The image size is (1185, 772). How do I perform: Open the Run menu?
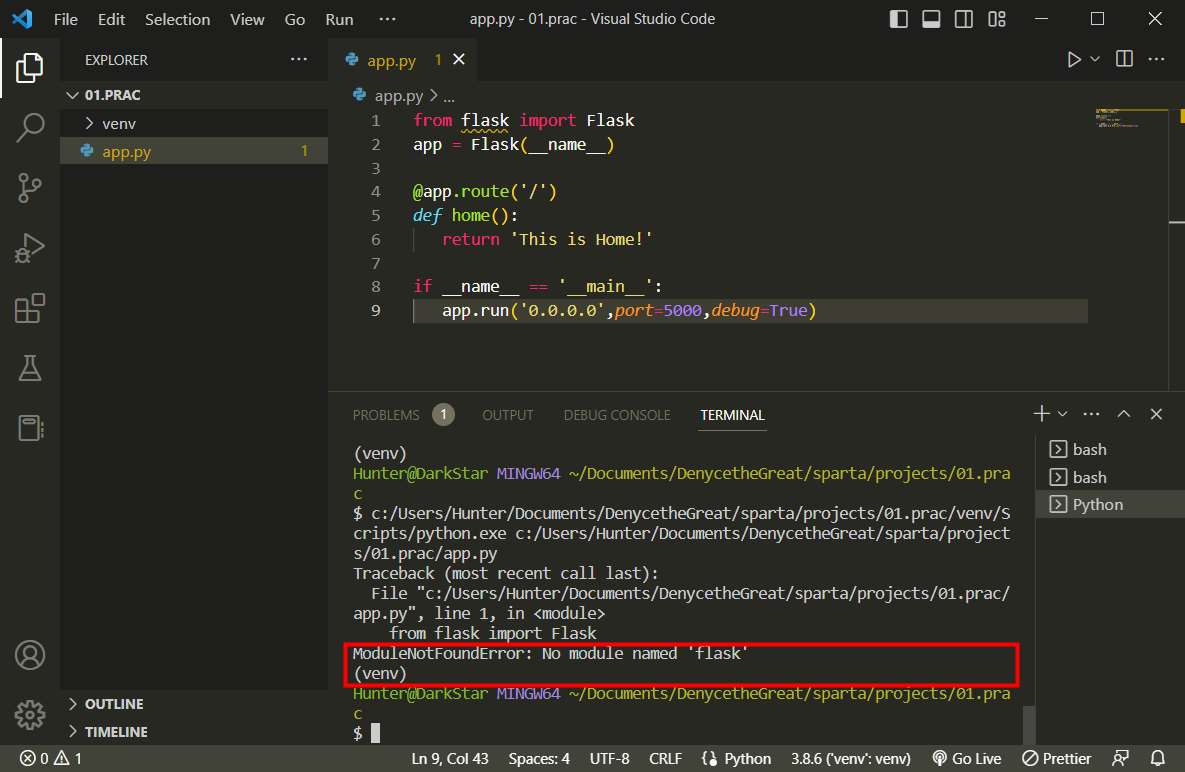(x=339, y=19)
